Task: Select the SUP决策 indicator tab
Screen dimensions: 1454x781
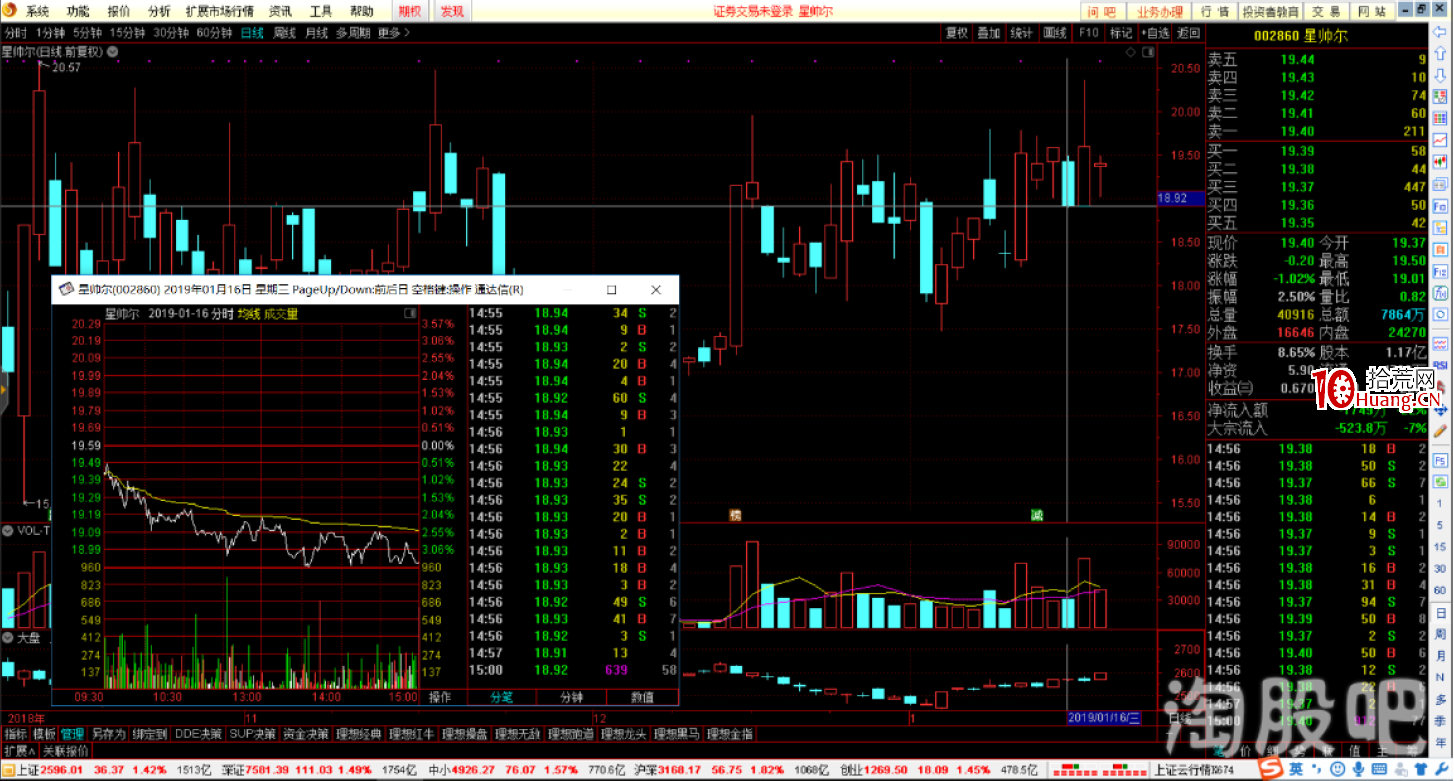Action: click(252, 733)
